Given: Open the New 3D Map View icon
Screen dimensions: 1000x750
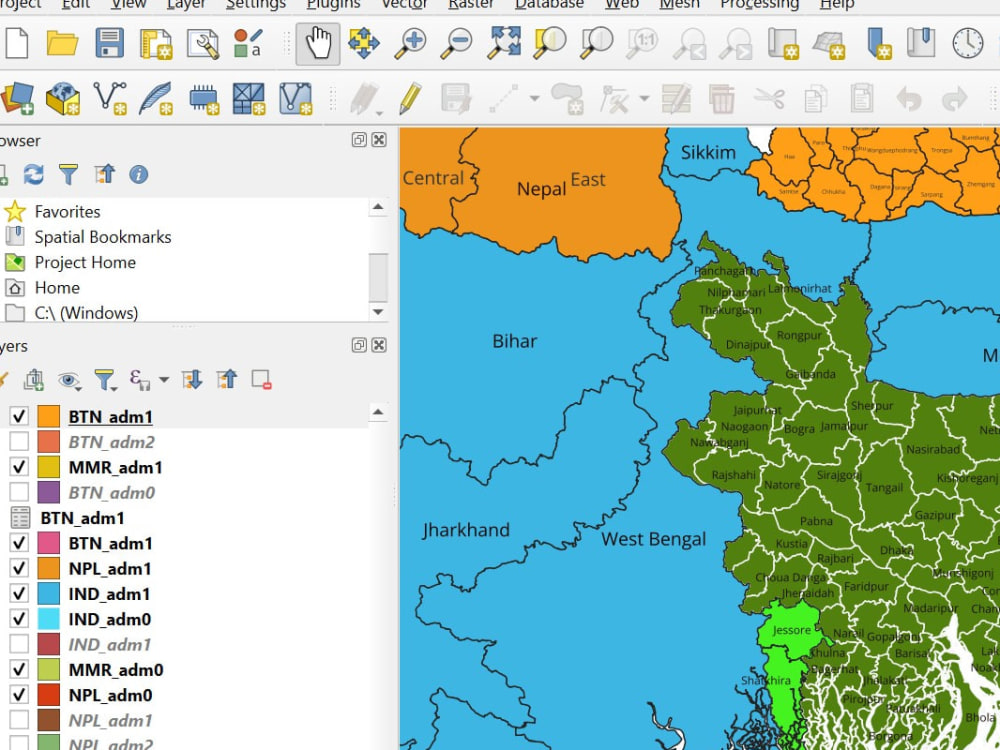Looking at the screenshot, I should (829, 44).
